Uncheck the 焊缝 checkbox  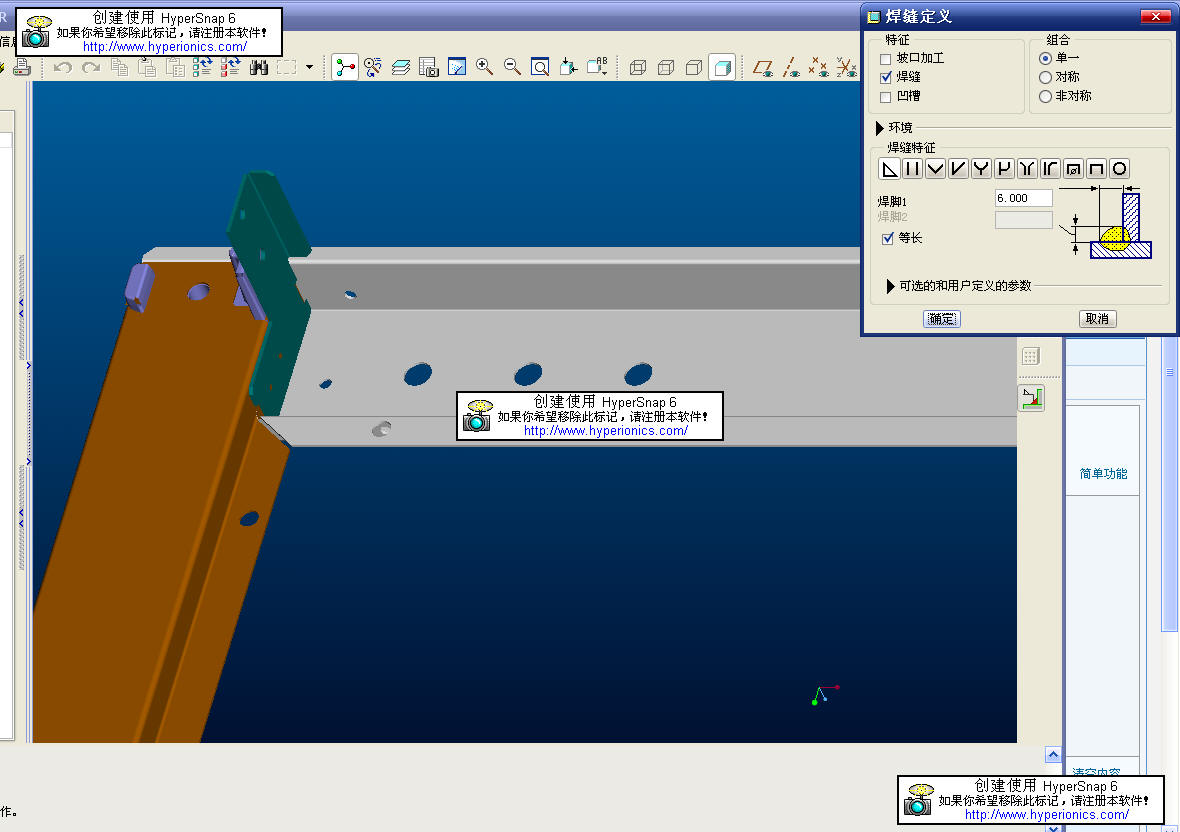[x=886, y=77]
